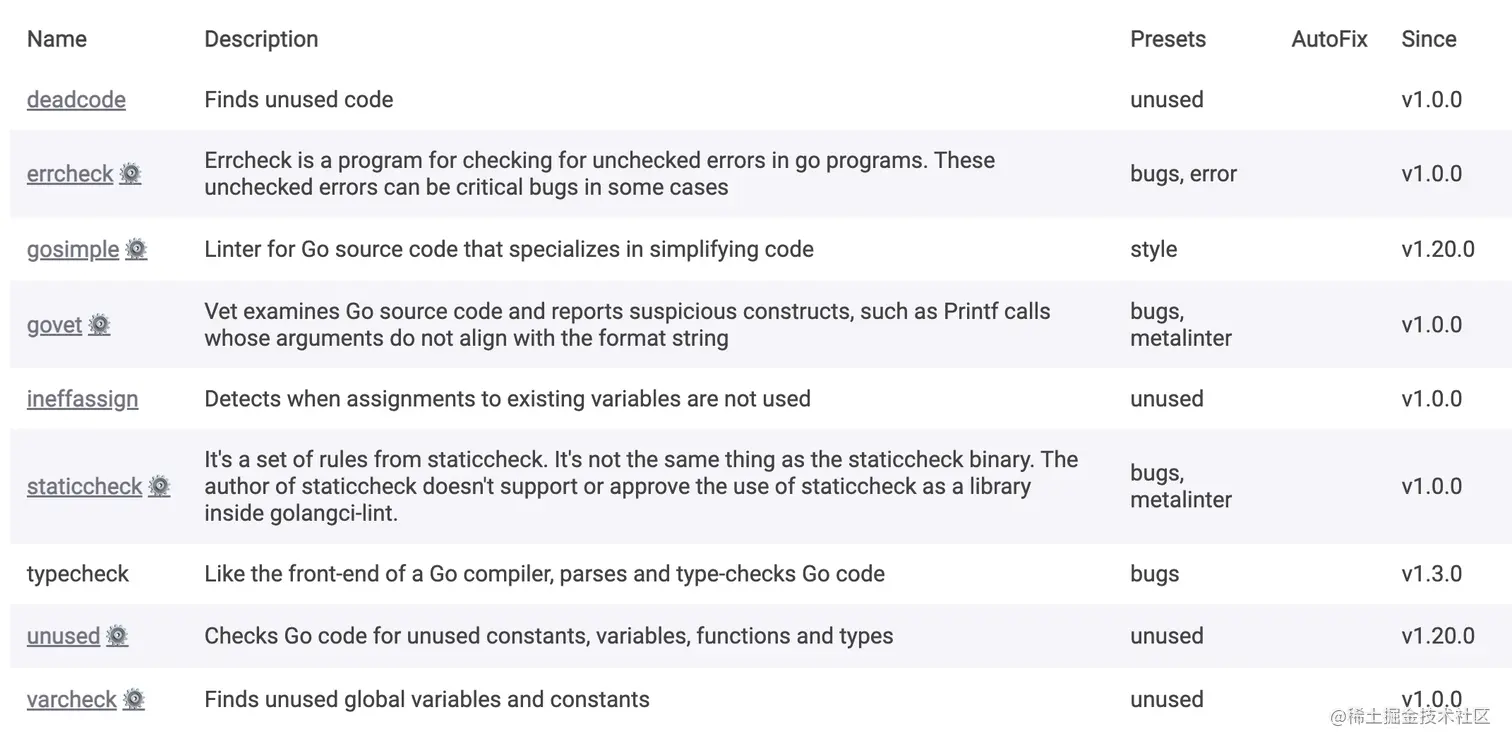This screenshot has width=1512, height=748.
Task: Open the varcheck link
Action: [x=72, y=700]
